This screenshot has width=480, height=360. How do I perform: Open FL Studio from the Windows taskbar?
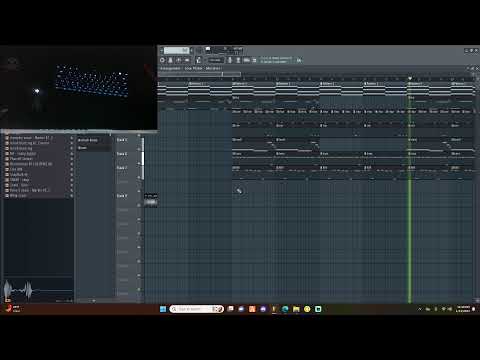click(x=274, y=309)
